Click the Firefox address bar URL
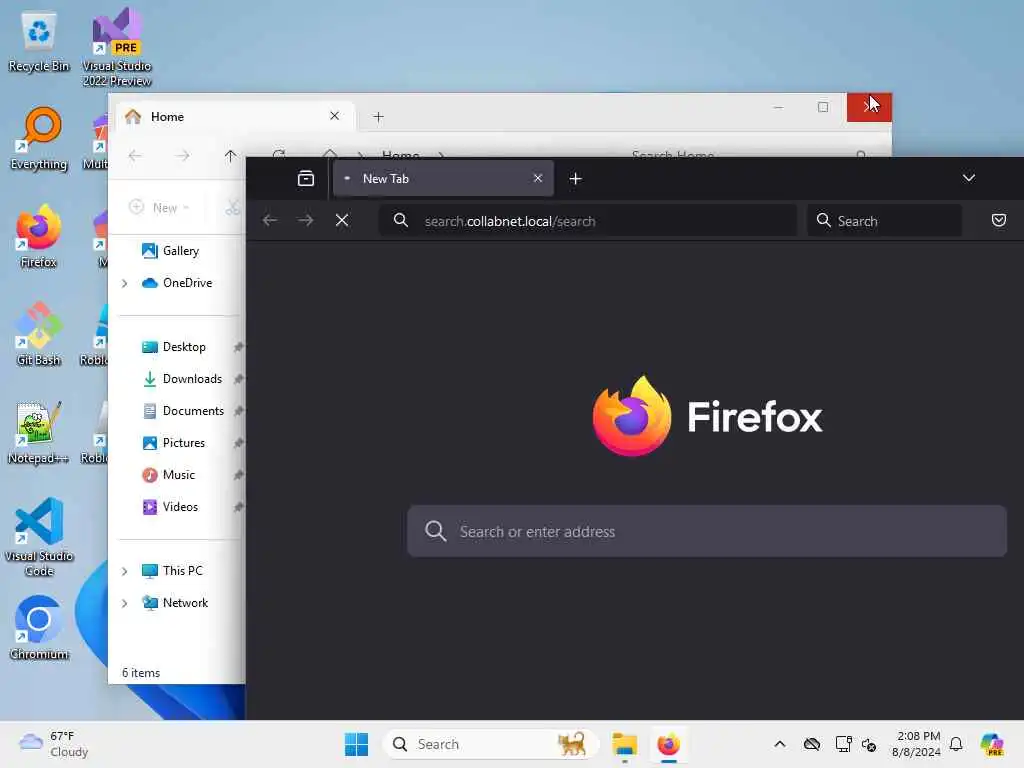 point(510,221)
